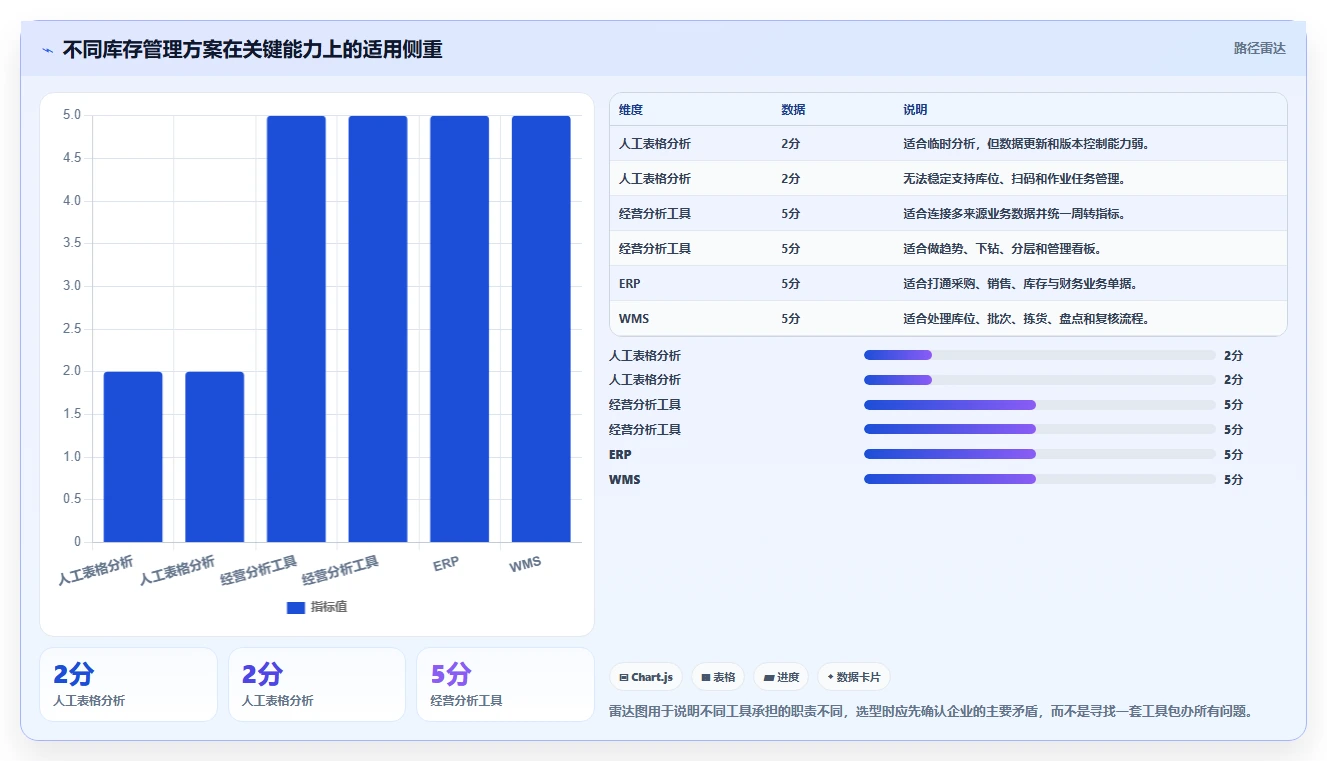Click the 说明 column header in the table

915,110
